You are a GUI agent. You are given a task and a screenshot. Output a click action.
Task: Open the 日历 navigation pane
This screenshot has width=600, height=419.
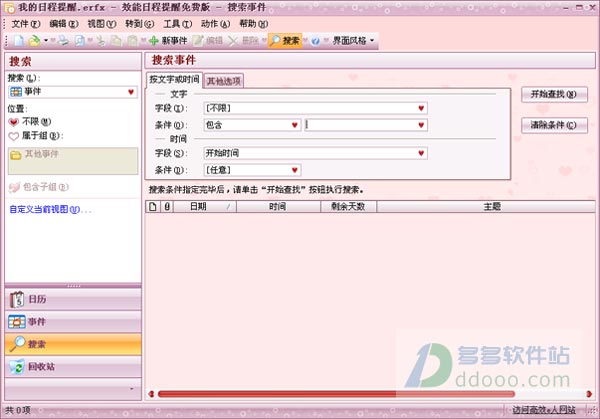(x=73, y=299)
